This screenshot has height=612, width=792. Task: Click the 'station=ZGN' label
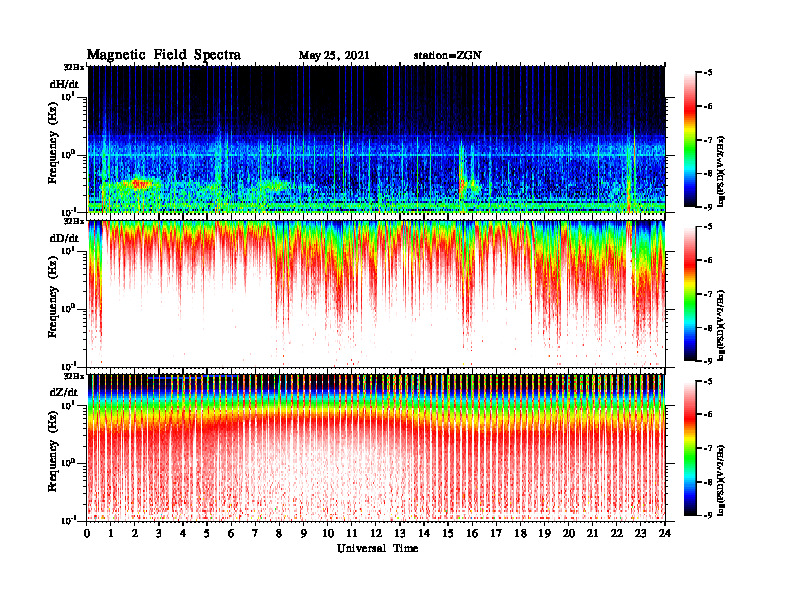click(447, 56)
